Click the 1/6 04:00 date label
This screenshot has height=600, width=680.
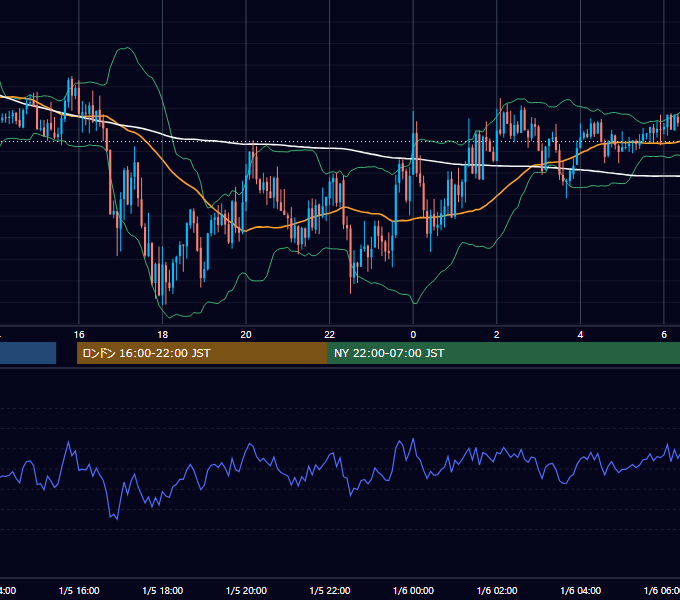coord(581,590)
